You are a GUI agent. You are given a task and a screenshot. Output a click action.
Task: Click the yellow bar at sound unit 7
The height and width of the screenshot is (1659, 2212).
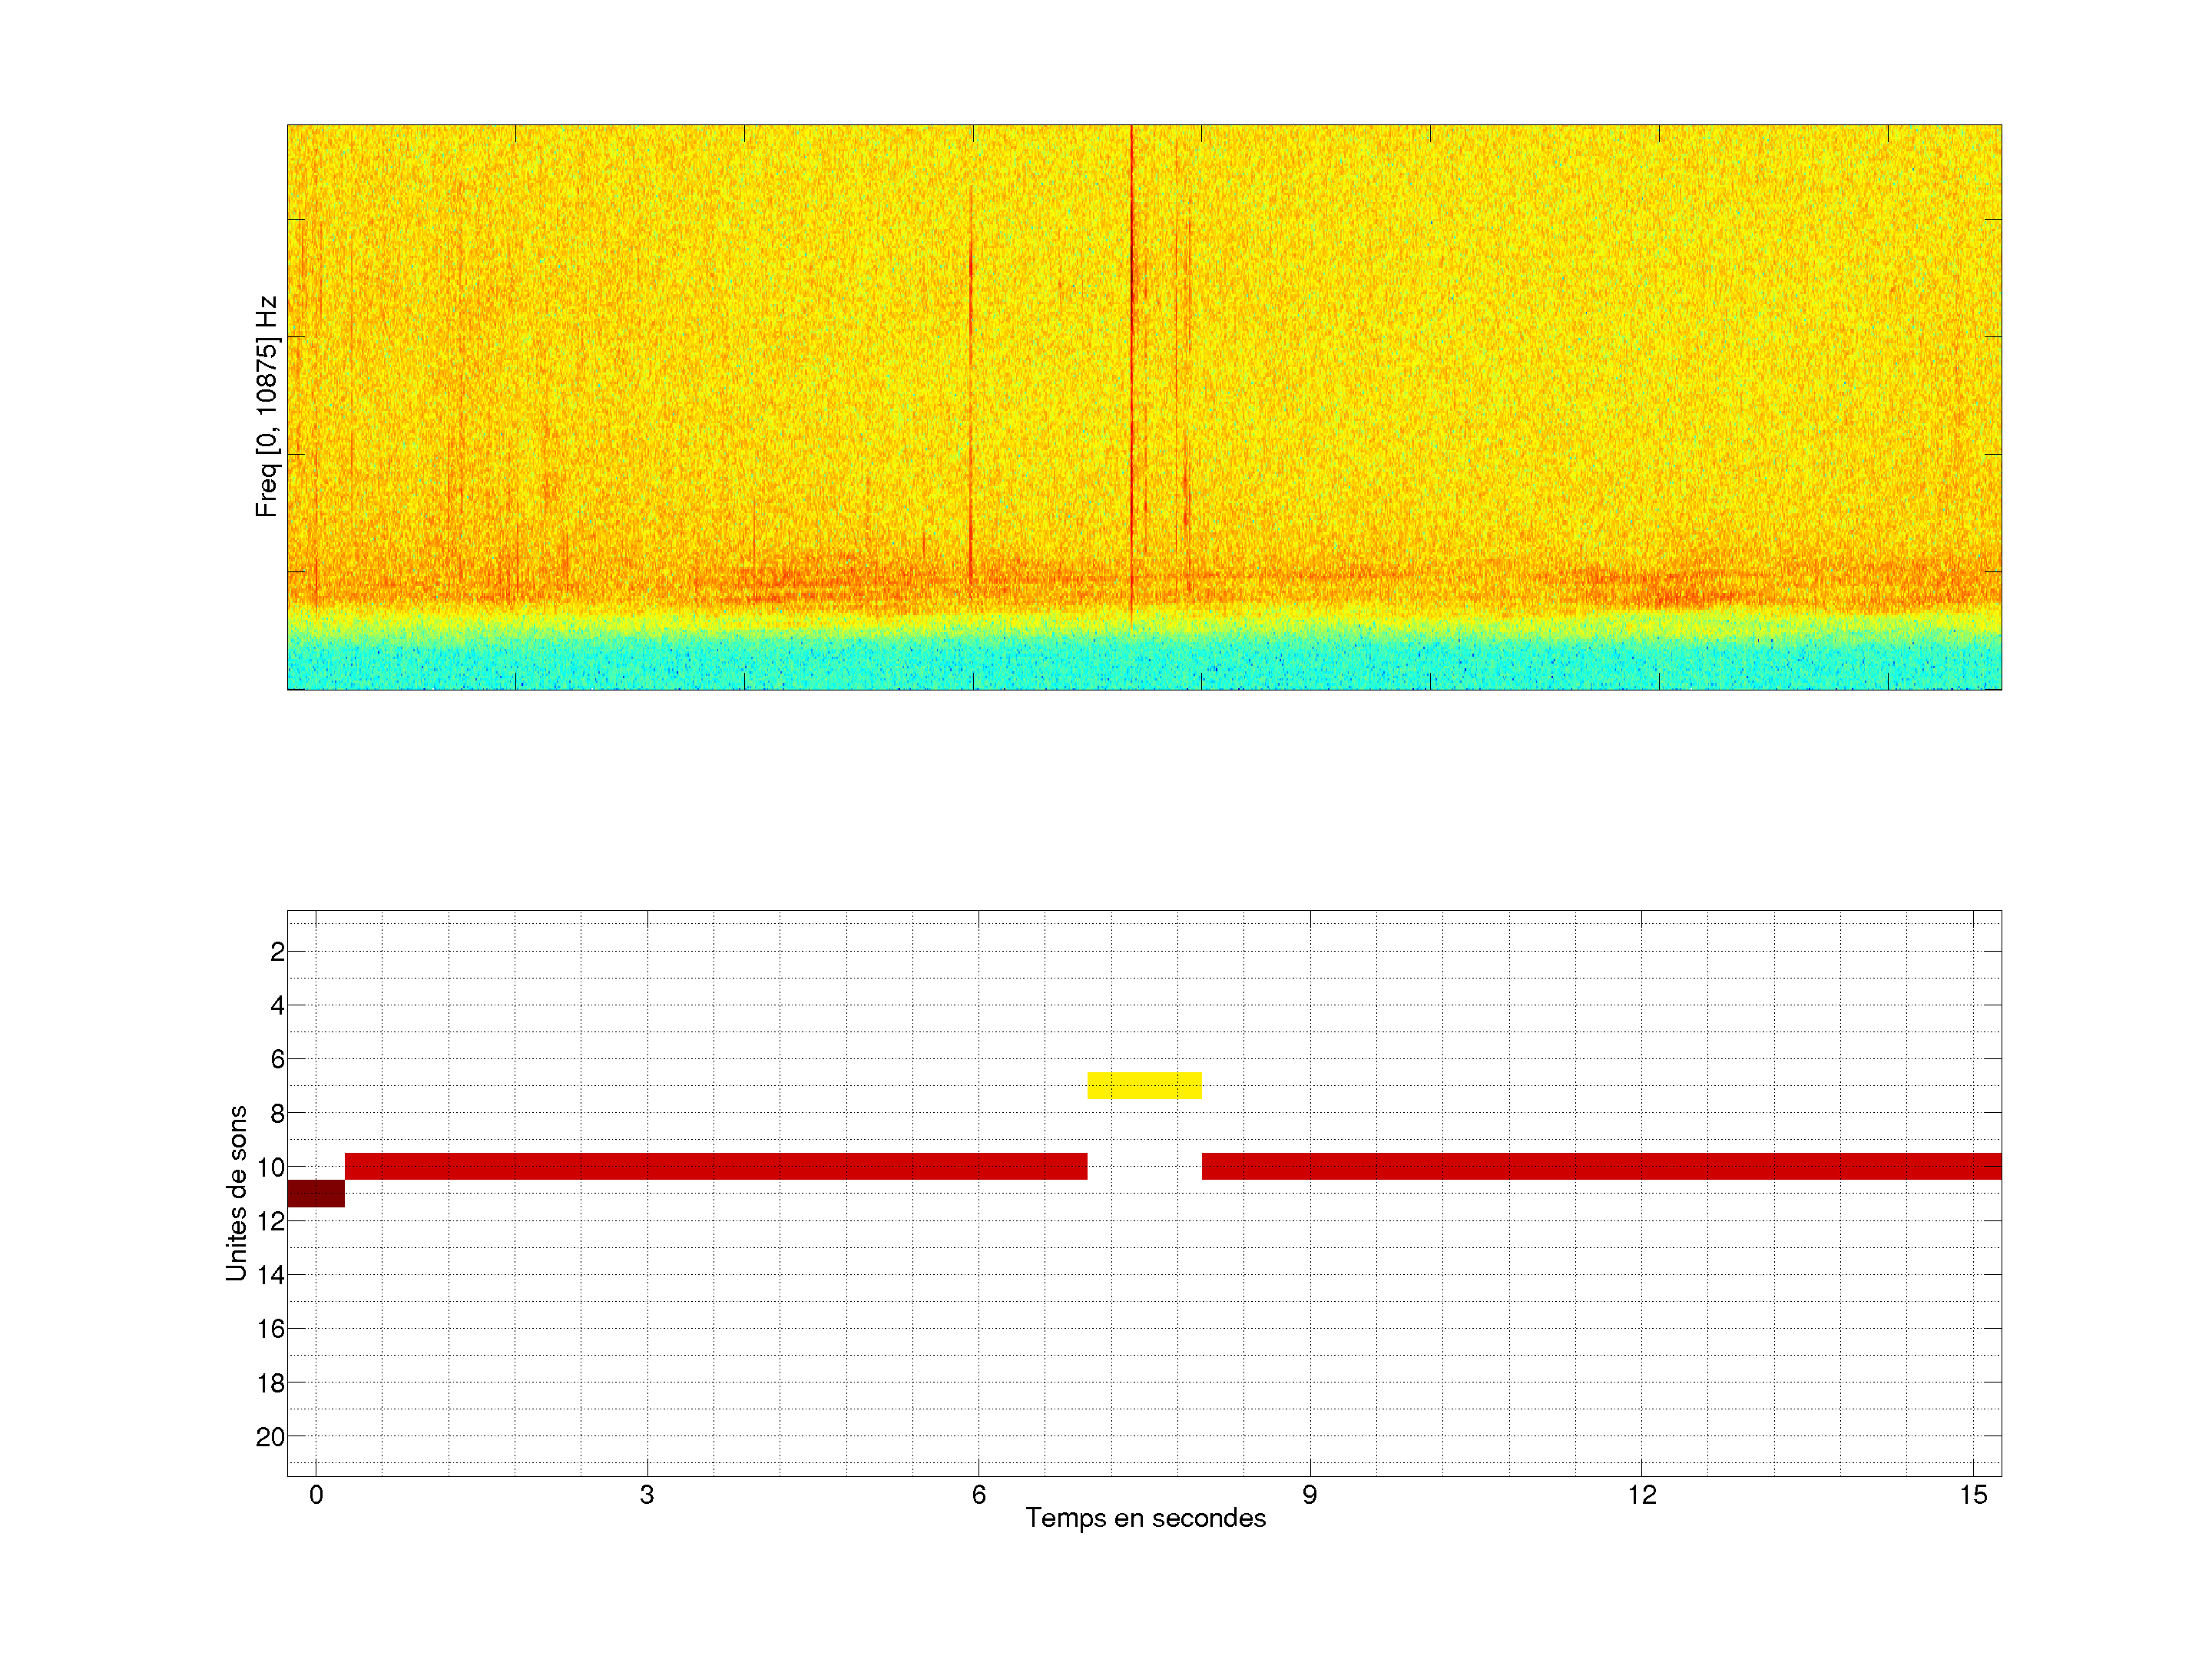[x=1144, y=1085]
